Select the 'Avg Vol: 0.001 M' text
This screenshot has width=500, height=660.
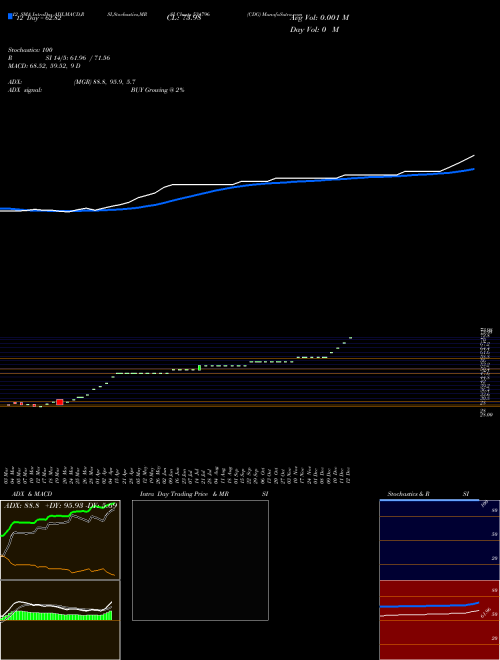(x=319, y=17)
